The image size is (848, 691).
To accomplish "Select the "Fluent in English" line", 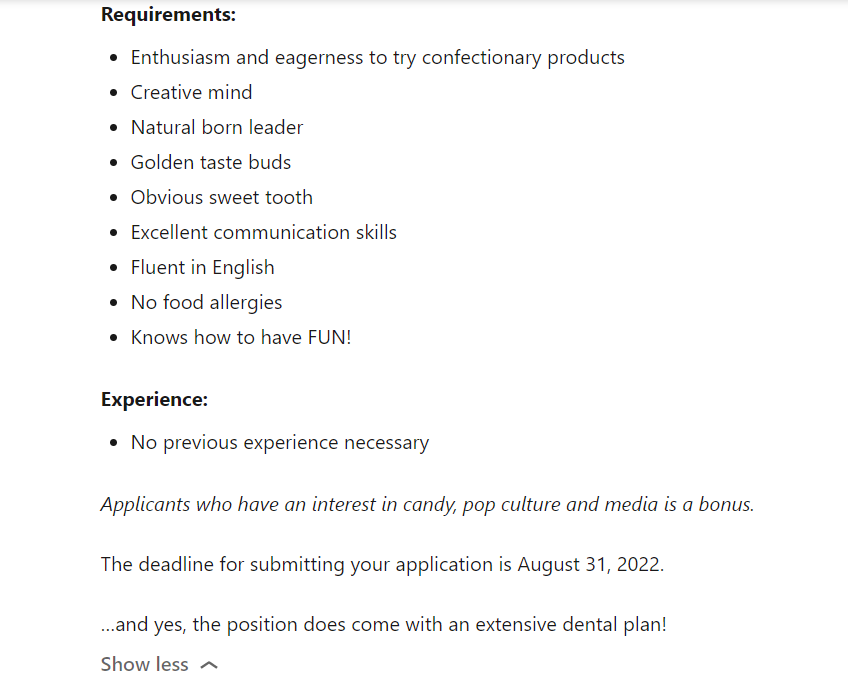I will point(202,268).
